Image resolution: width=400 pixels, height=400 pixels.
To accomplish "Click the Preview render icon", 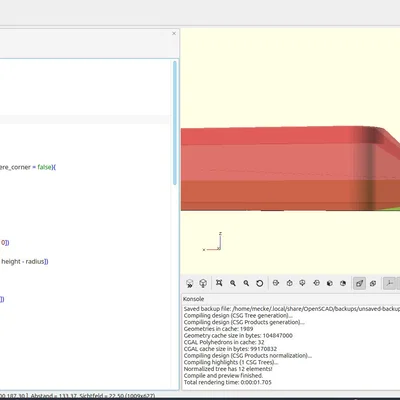I will coord(190,283).
